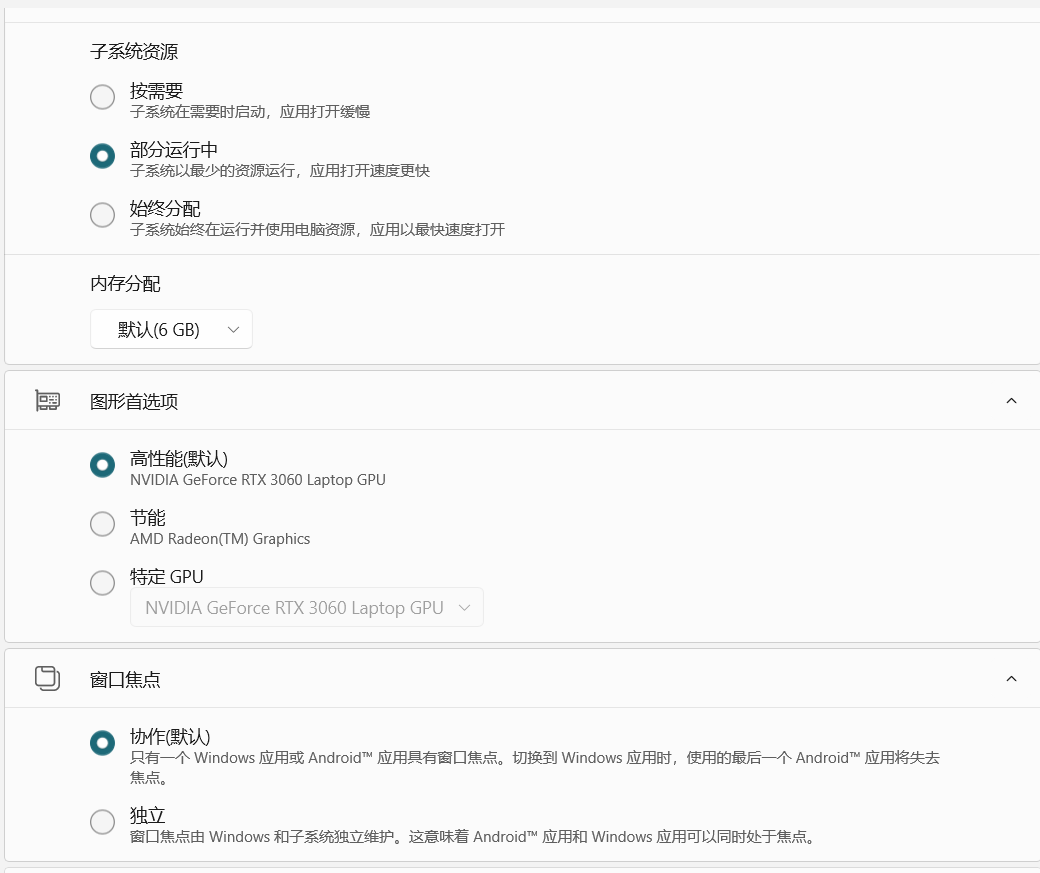Click the window focus panel icon

[47, 677]
